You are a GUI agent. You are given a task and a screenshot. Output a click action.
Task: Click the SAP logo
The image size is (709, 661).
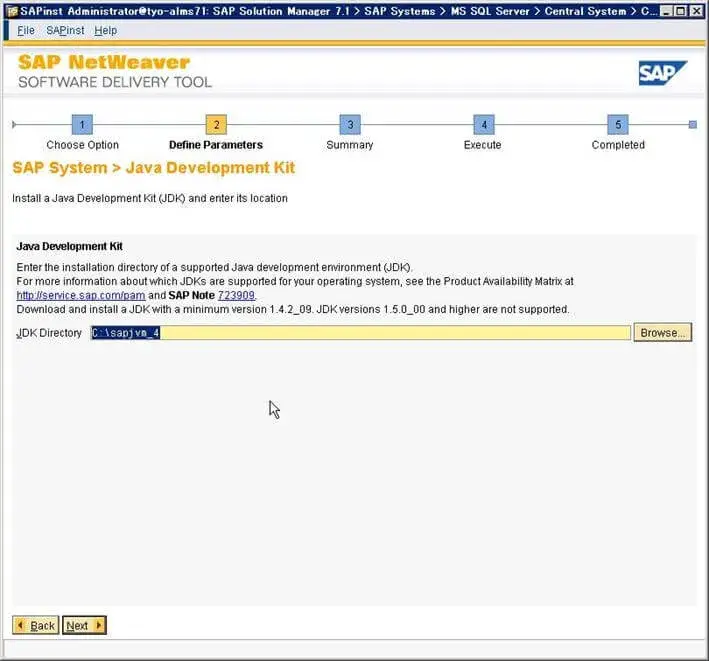click(662, 73)
